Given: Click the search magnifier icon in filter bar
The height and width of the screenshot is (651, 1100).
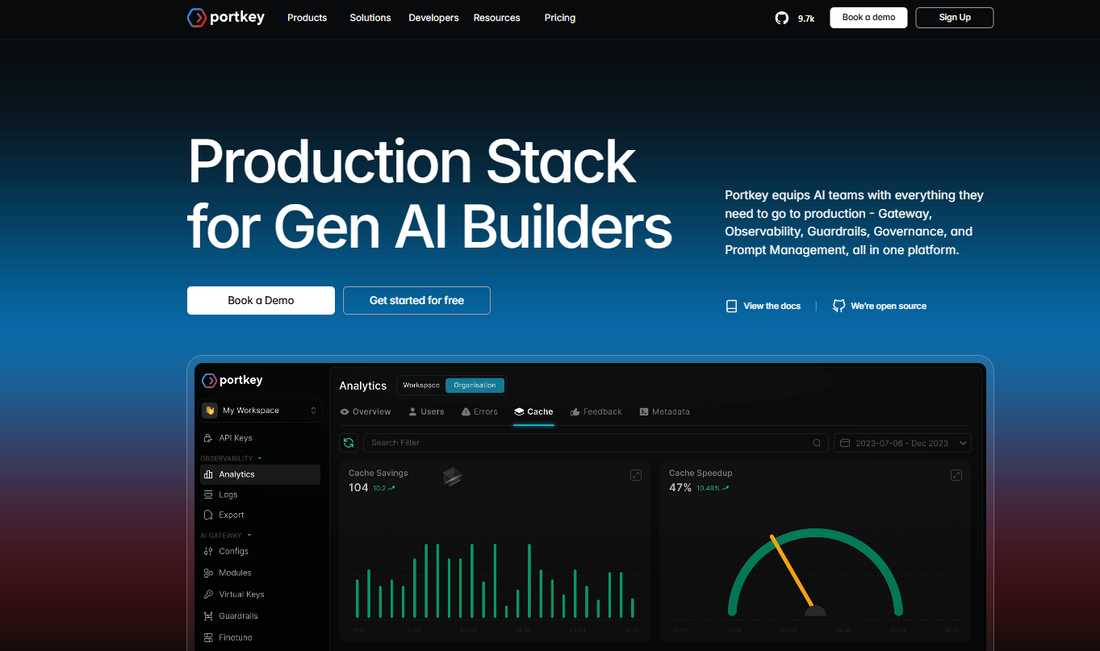Looking at the screenshot, I should [x=817, y=443].
